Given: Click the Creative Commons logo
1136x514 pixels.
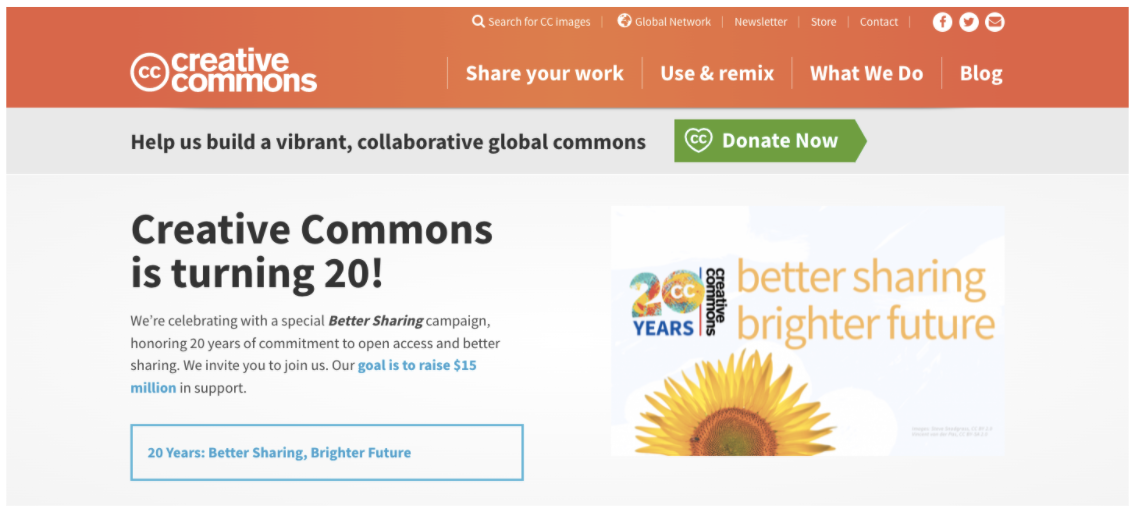Looking at the screenshot, I should pos(224,72).
